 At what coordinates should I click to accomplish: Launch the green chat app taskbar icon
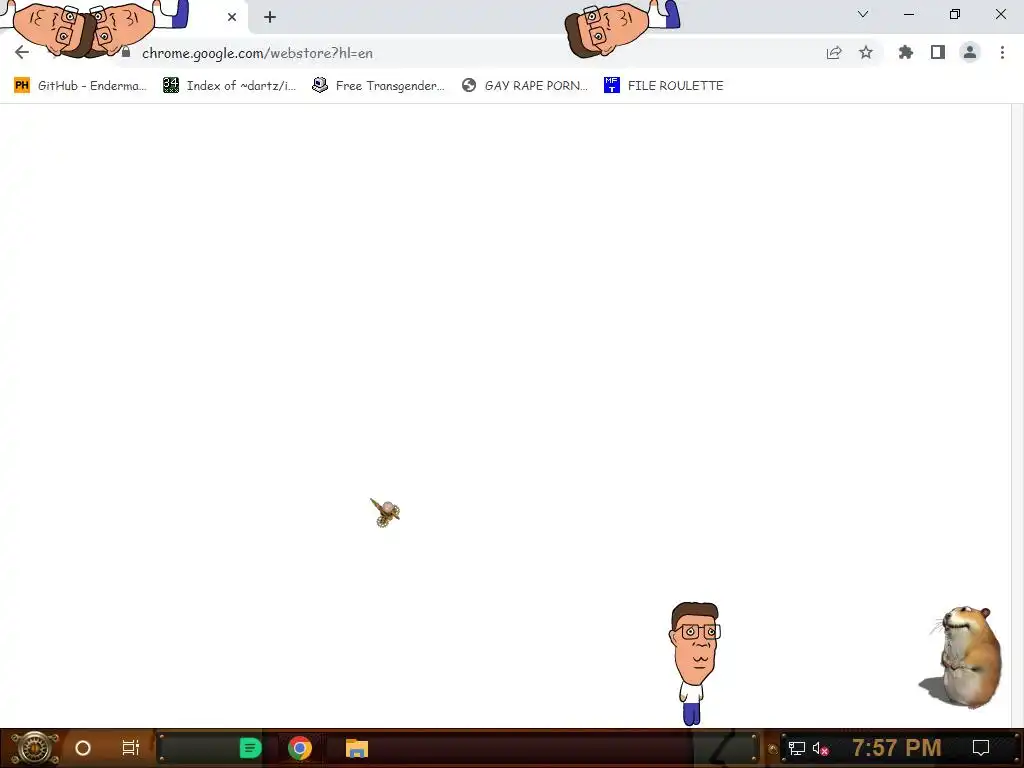pos(250,748)
